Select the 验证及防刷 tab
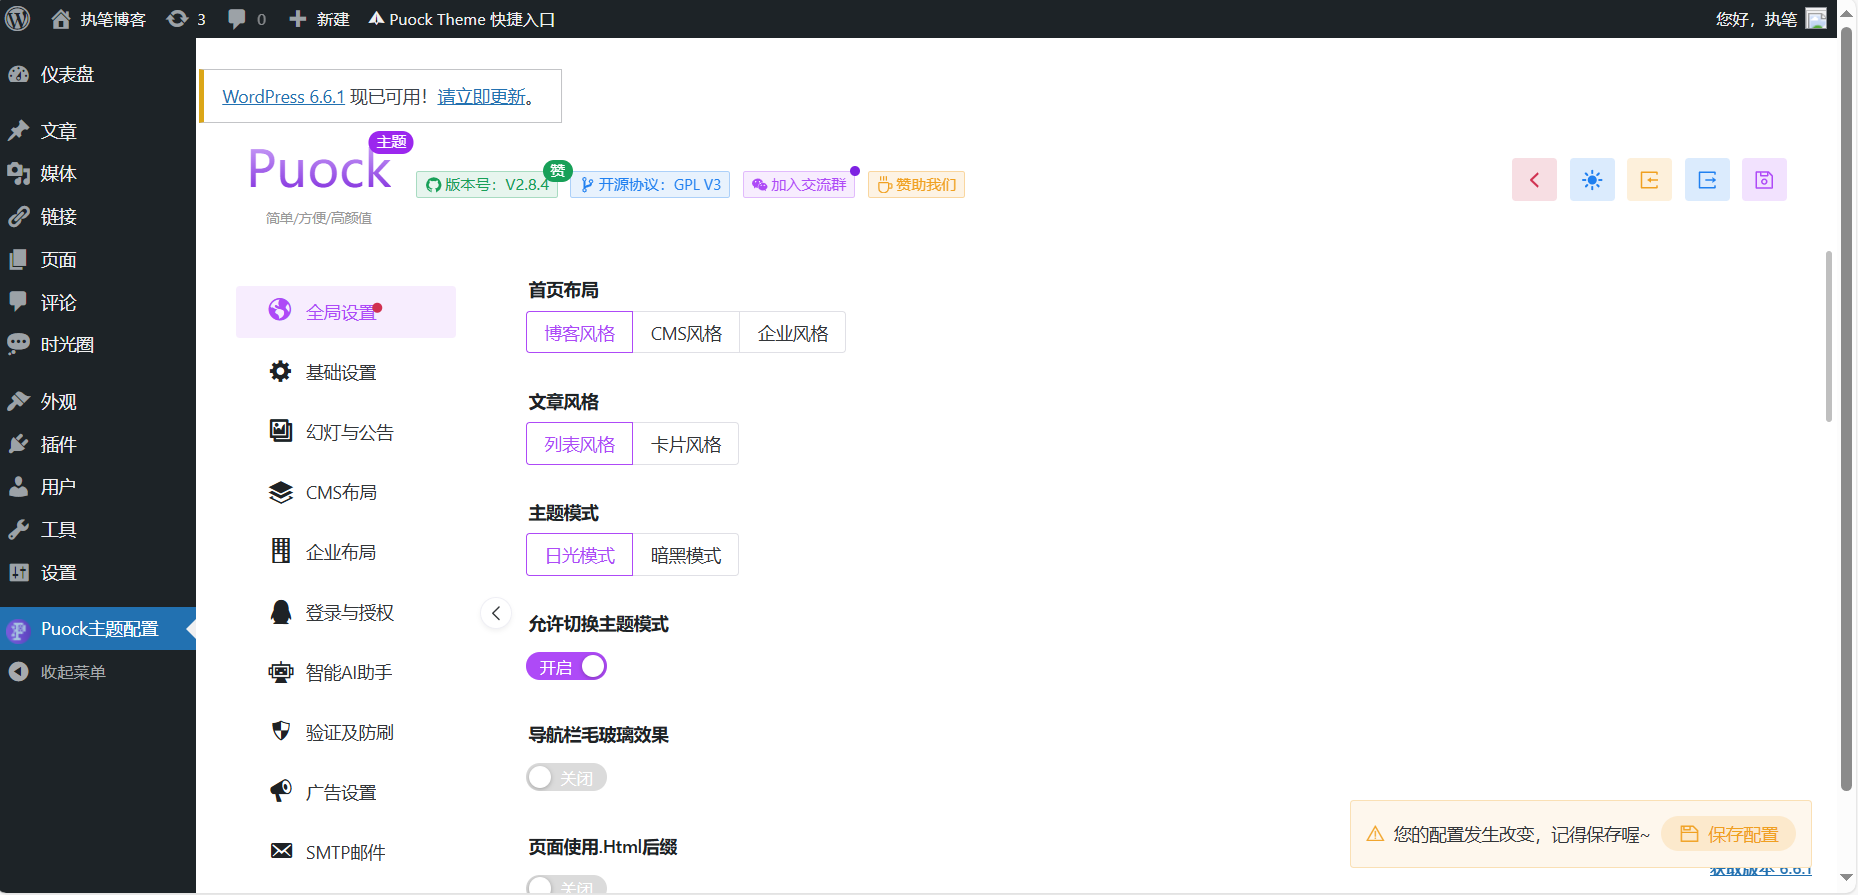The image size is (1858, 895). click(346, 732)
